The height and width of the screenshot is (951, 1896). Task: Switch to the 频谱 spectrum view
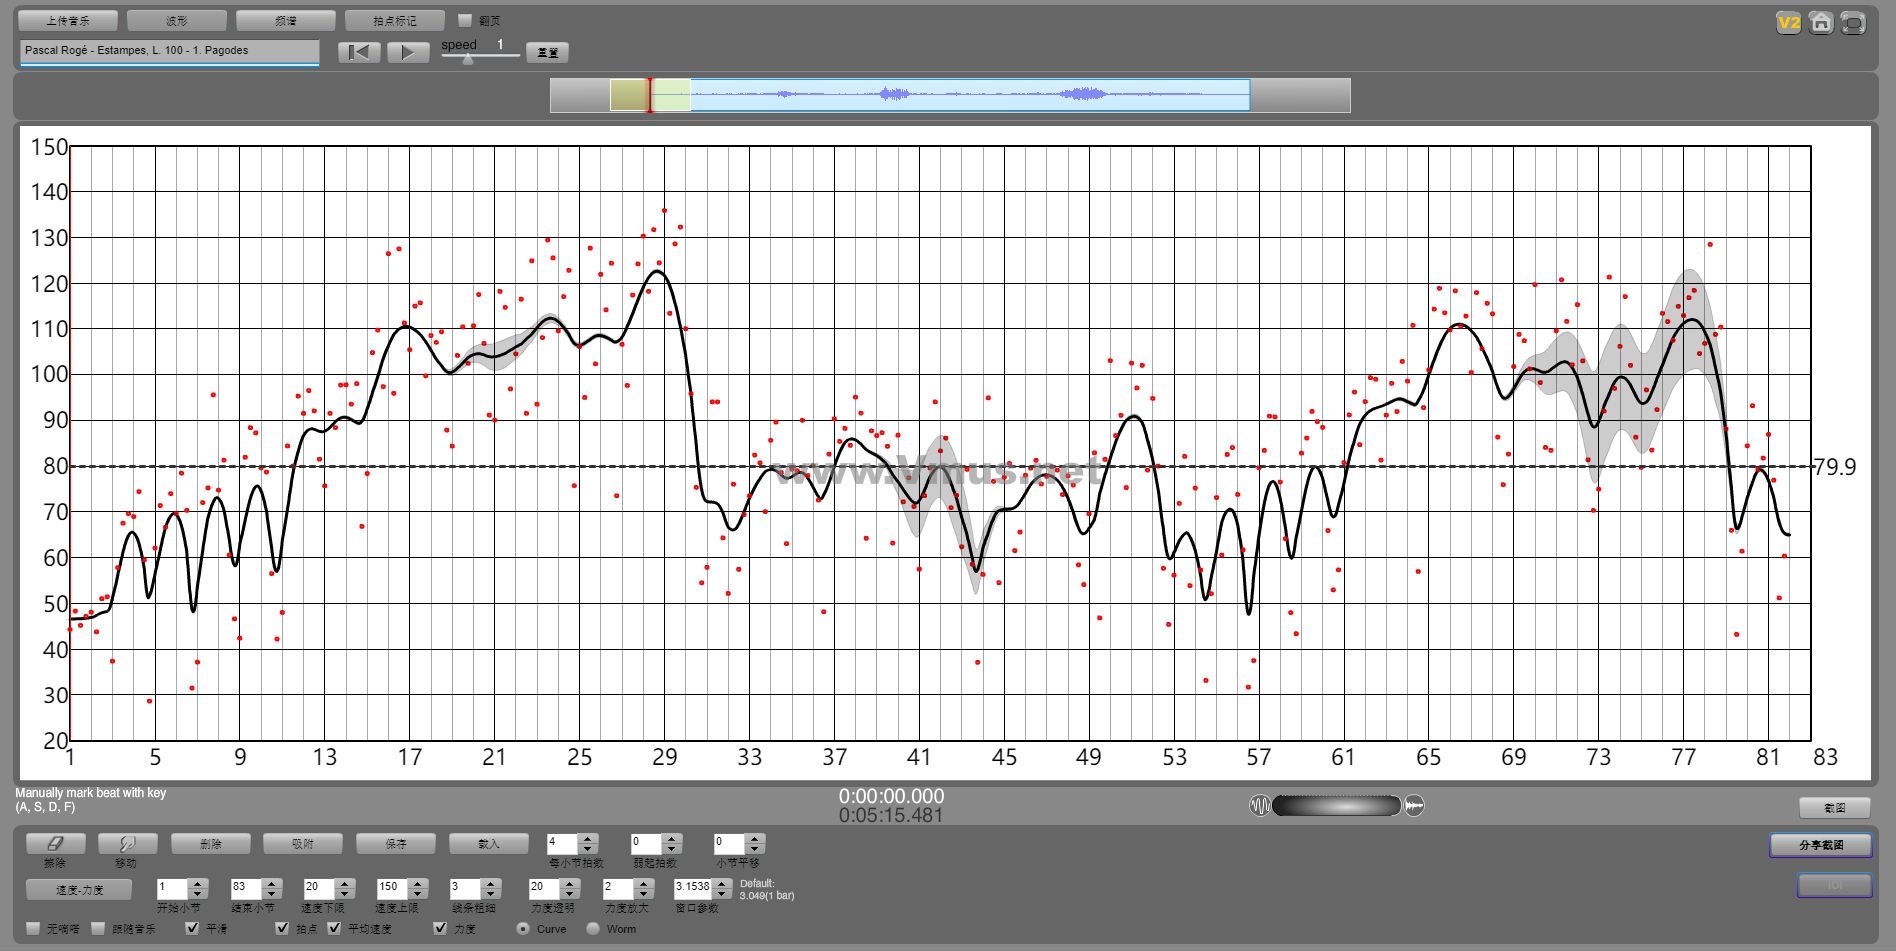pos(286,20)
